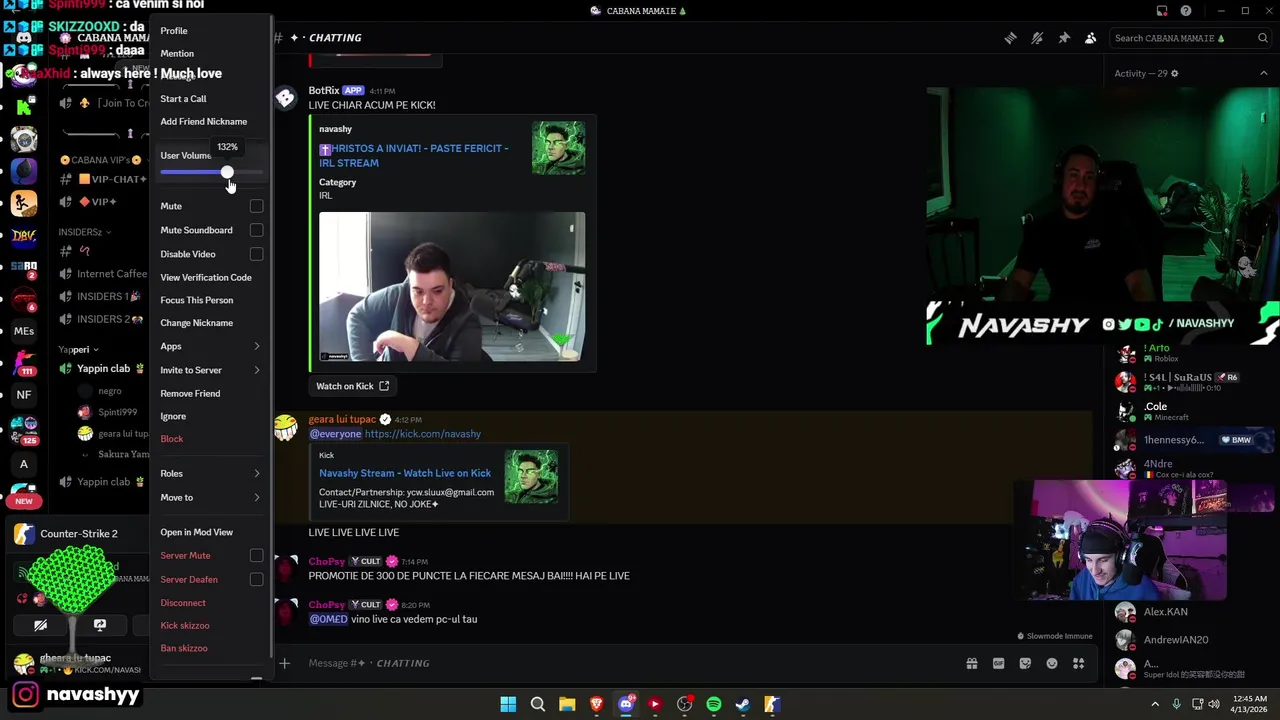Open the emoji picker icon
Viewport: 1280px width, 720px height.
pos(1052,663)
